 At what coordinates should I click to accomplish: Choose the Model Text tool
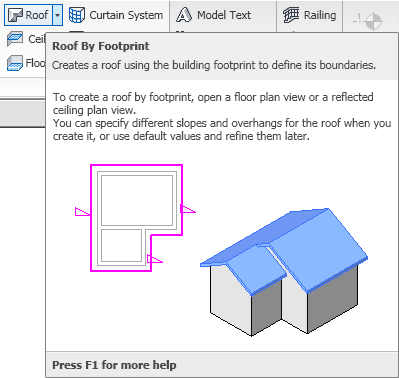(x=214, y=15)
